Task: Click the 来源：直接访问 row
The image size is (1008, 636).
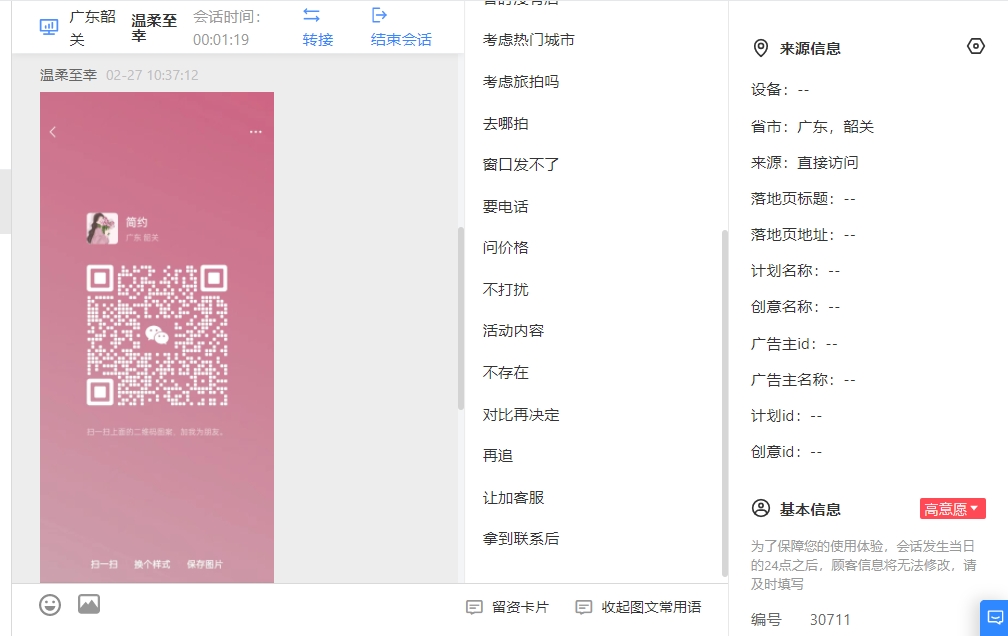Action: pyautogui.click(x=804, y=163)
